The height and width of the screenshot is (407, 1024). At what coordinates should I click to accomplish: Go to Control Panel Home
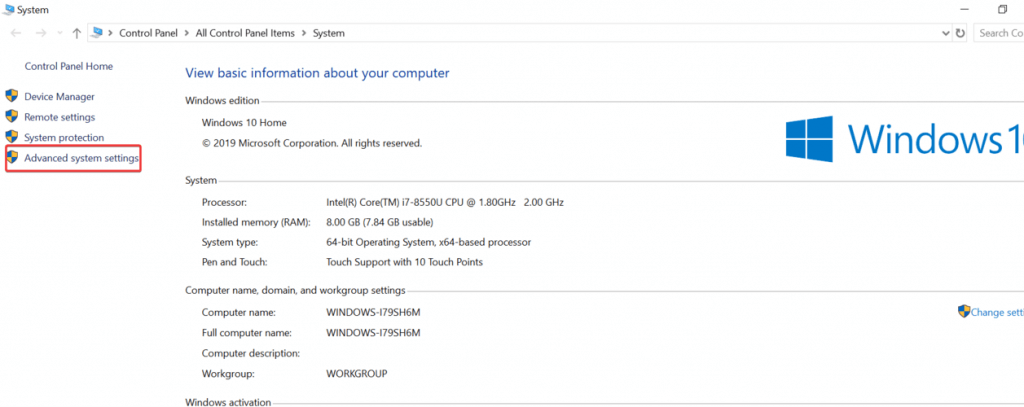[69, 66]
